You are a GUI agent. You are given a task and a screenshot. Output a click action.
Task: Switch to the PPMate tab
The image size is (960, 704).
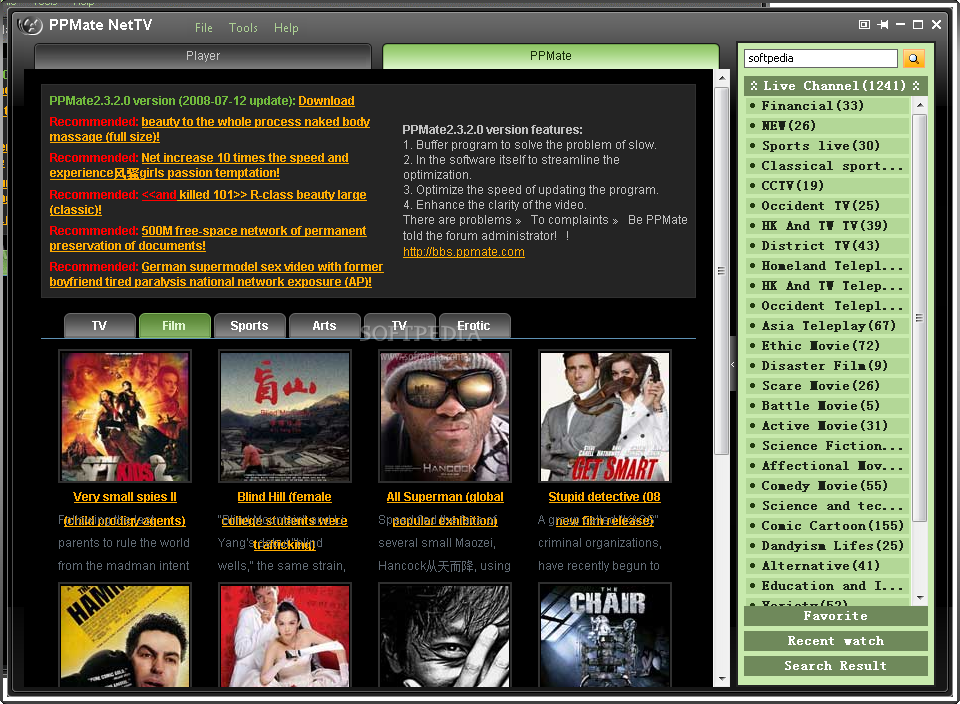coord(550,56)
